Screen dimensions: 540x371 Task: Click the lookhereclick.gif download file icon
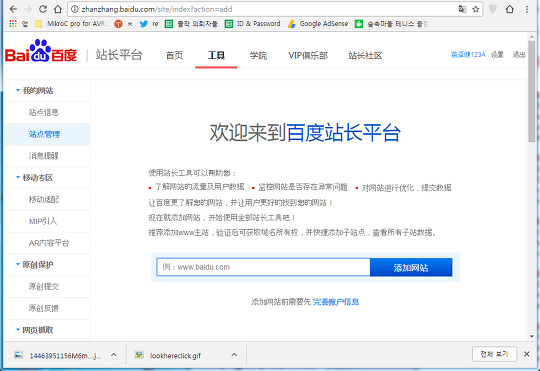tap(139, 354)
